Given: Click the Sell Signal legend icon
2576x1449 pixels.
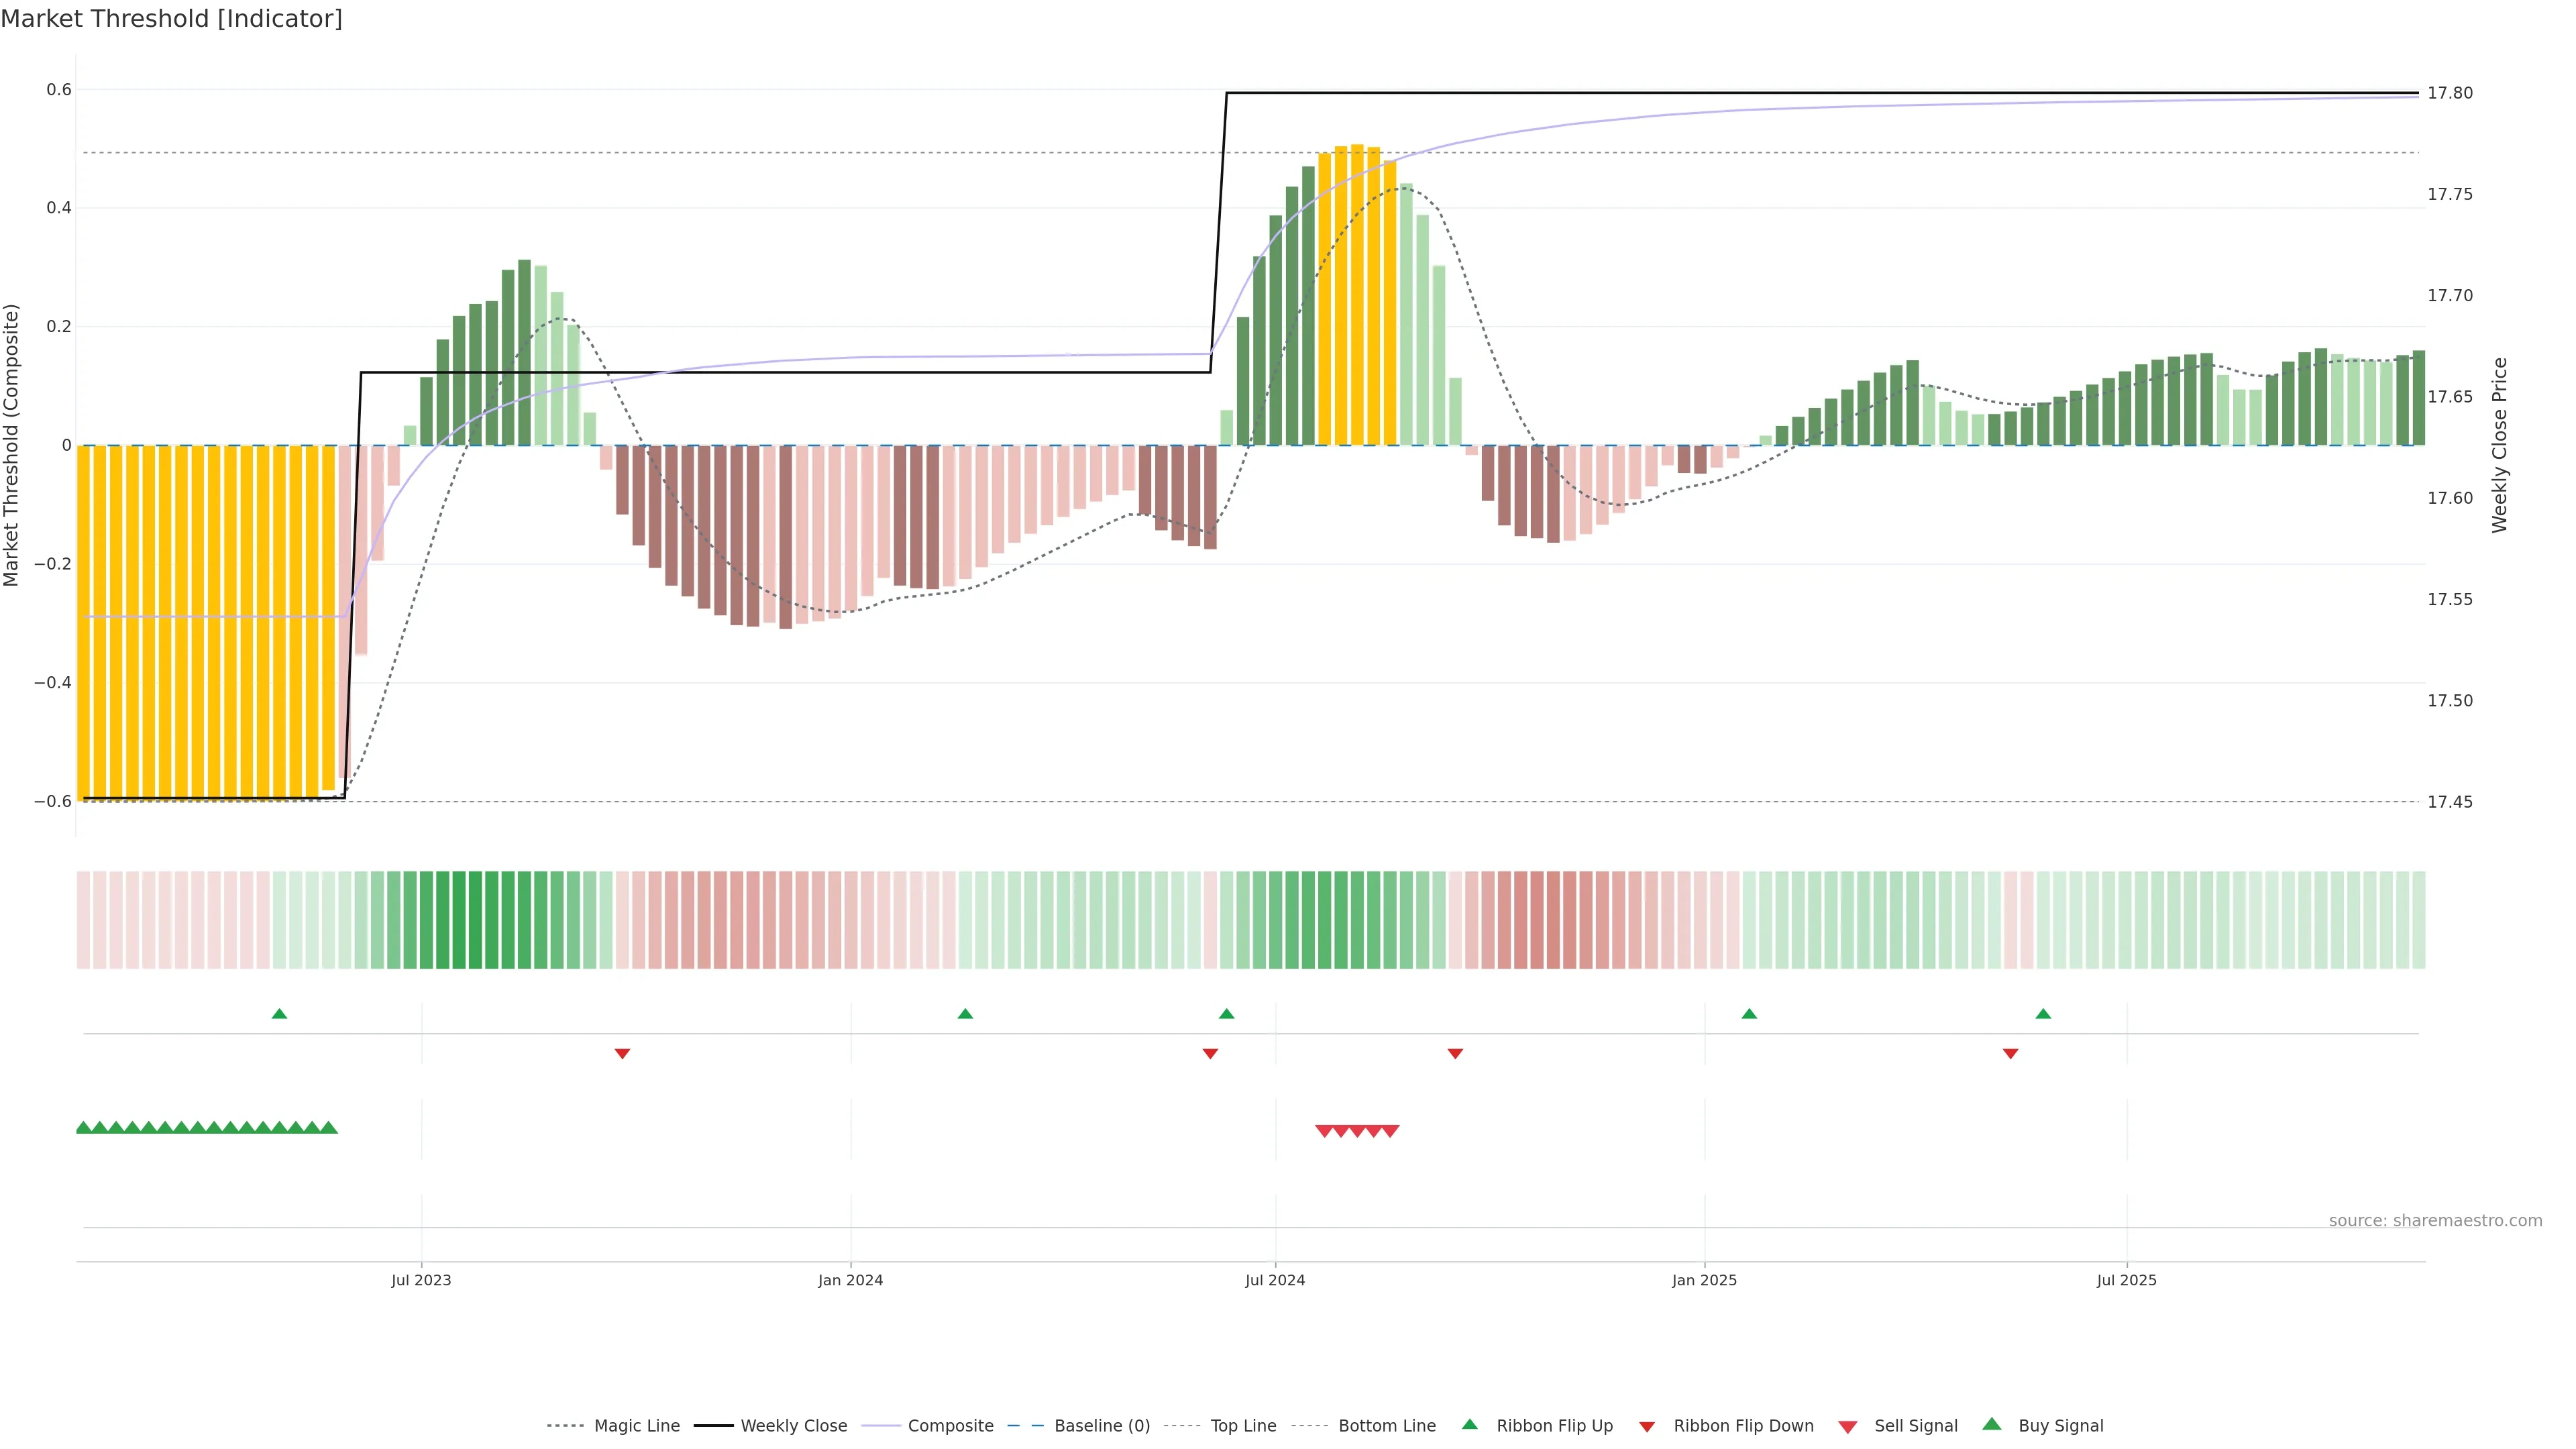Looking at the screenshot, I should tap(1848, 1426).
